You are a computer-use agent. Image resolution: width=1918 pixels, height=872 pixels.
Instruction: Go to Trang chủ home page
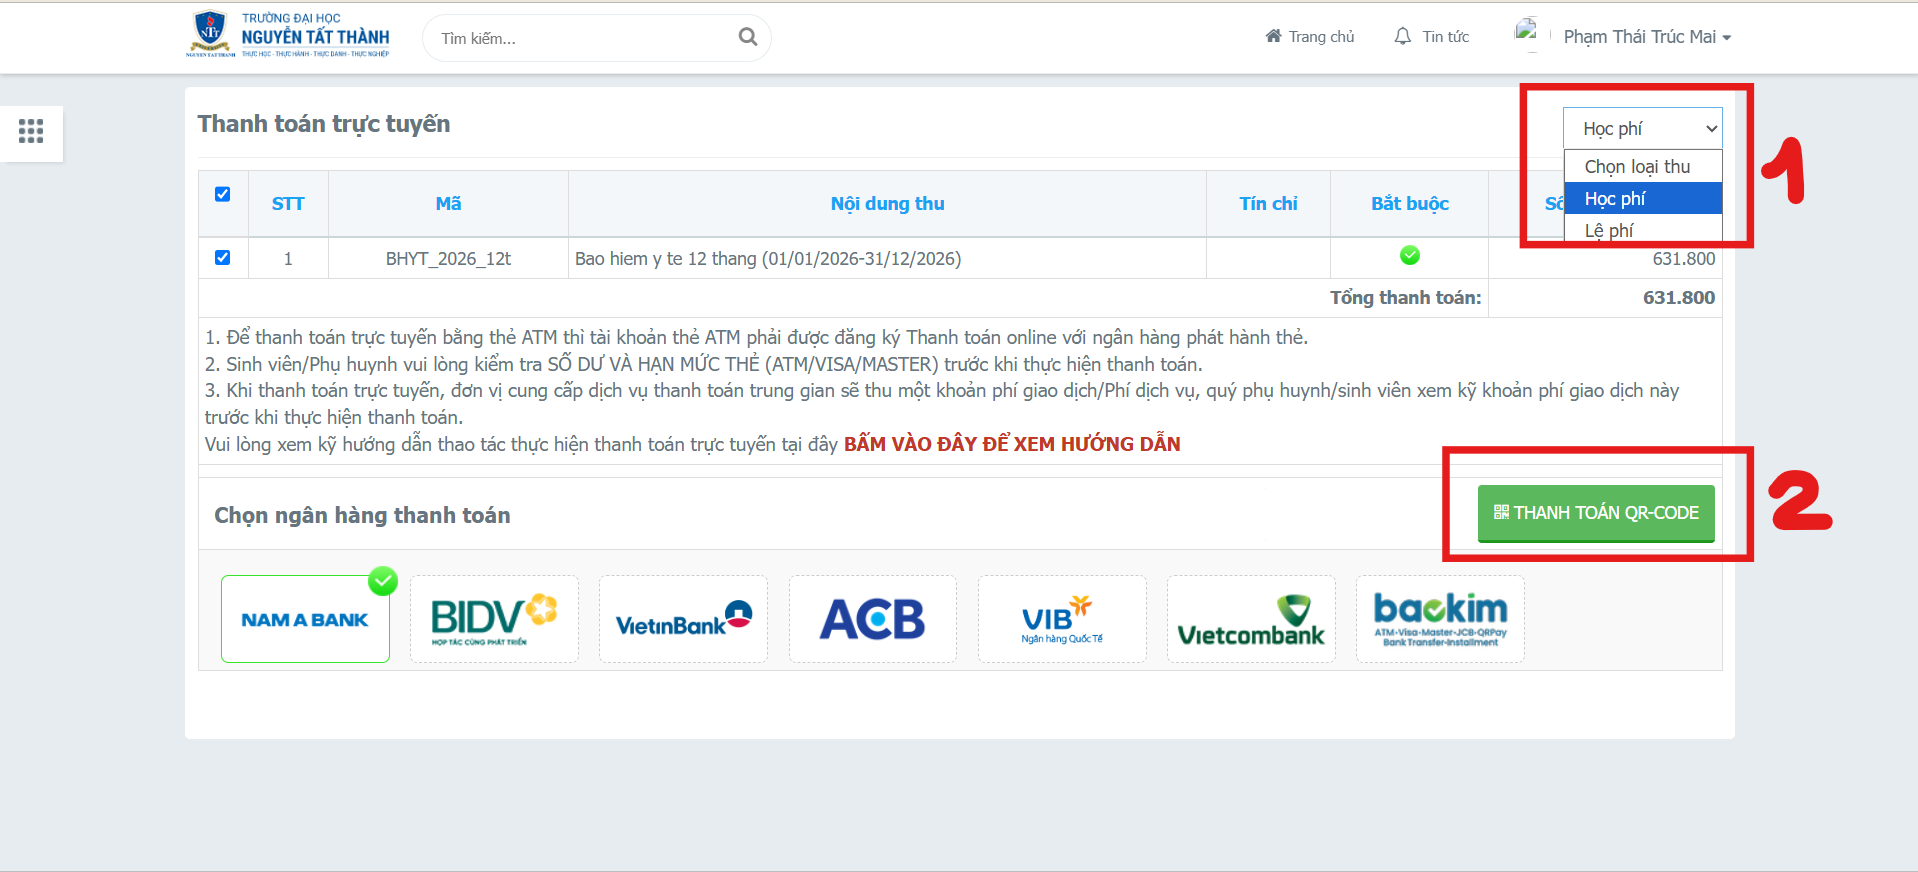[x=1310, y=37]
